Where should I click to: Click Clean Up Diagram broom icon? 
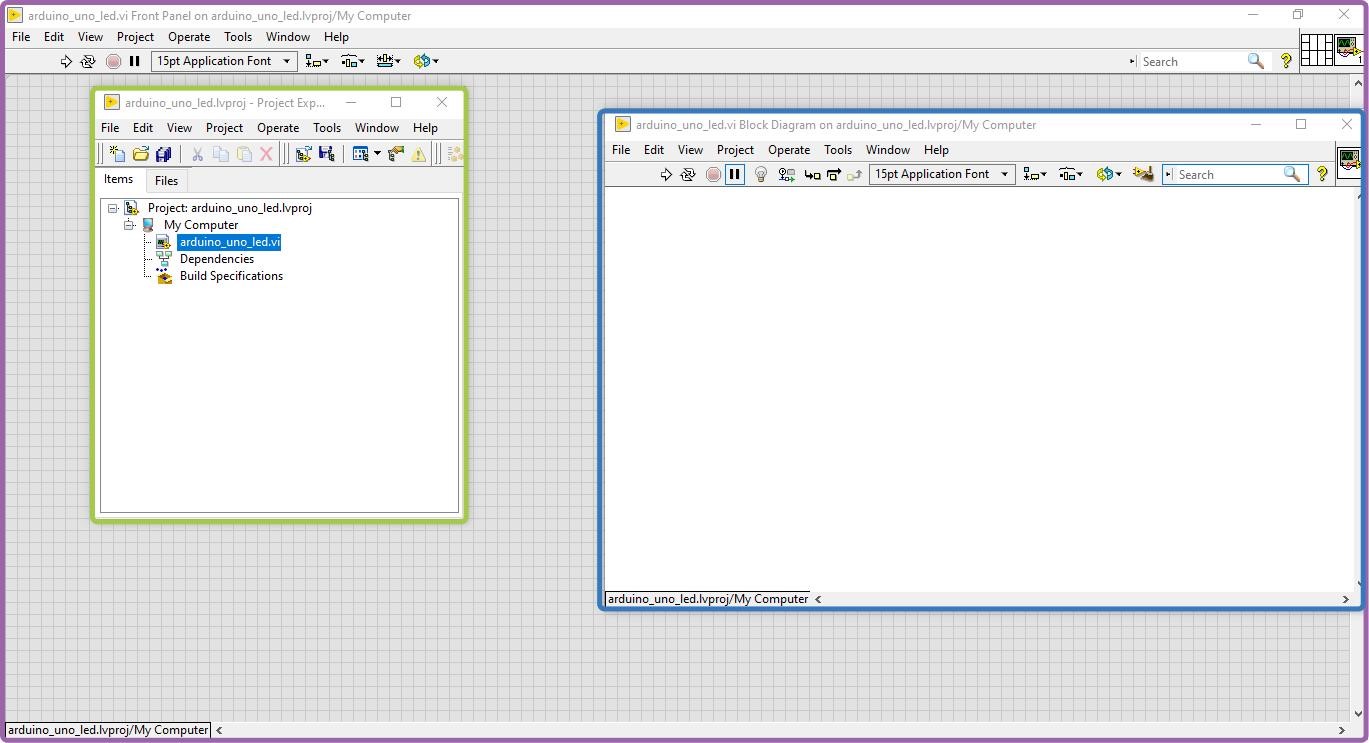tap(1143, 174)
